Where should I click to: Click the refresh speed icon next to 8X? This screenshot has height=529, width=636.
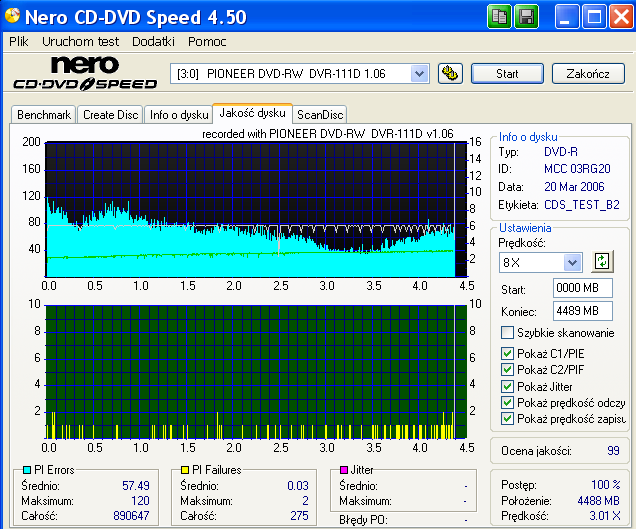[x=602, y=262]
